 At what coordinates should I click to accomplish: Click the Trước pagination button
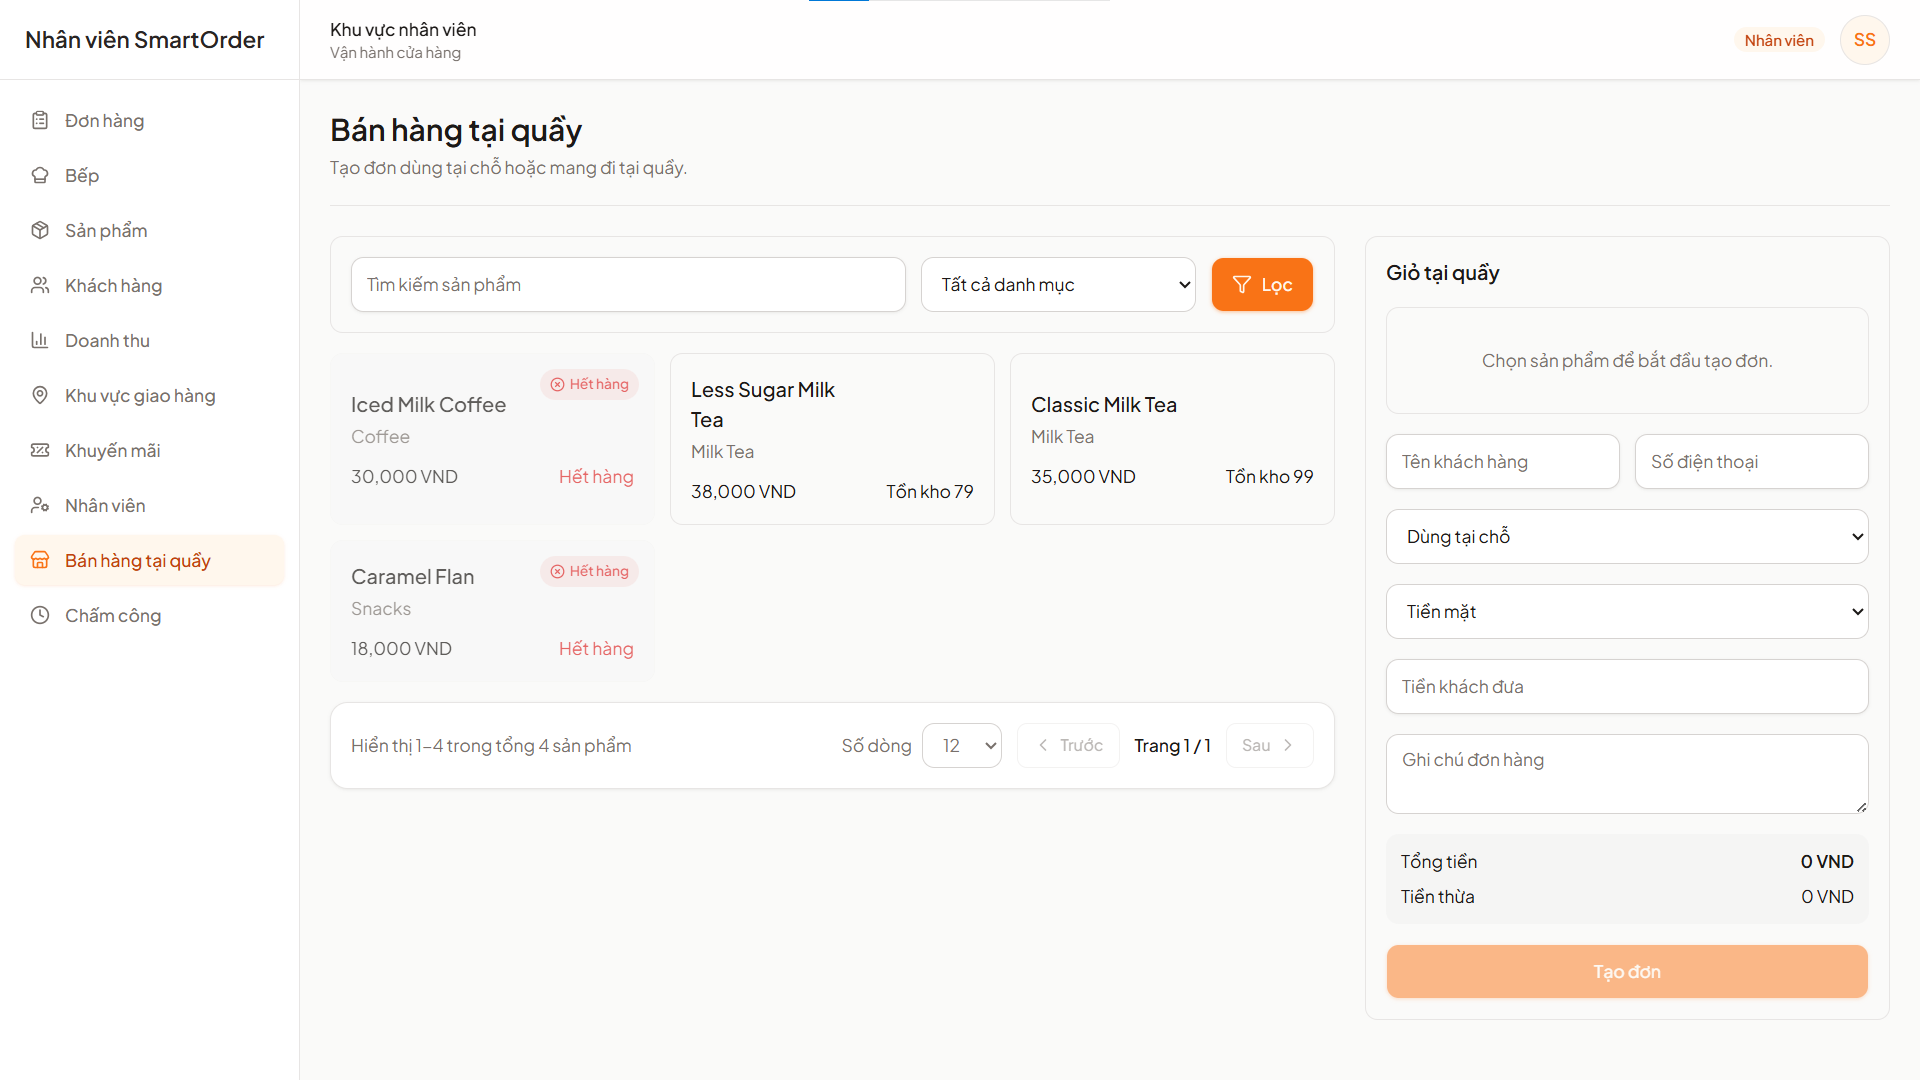click(1068, 746)
